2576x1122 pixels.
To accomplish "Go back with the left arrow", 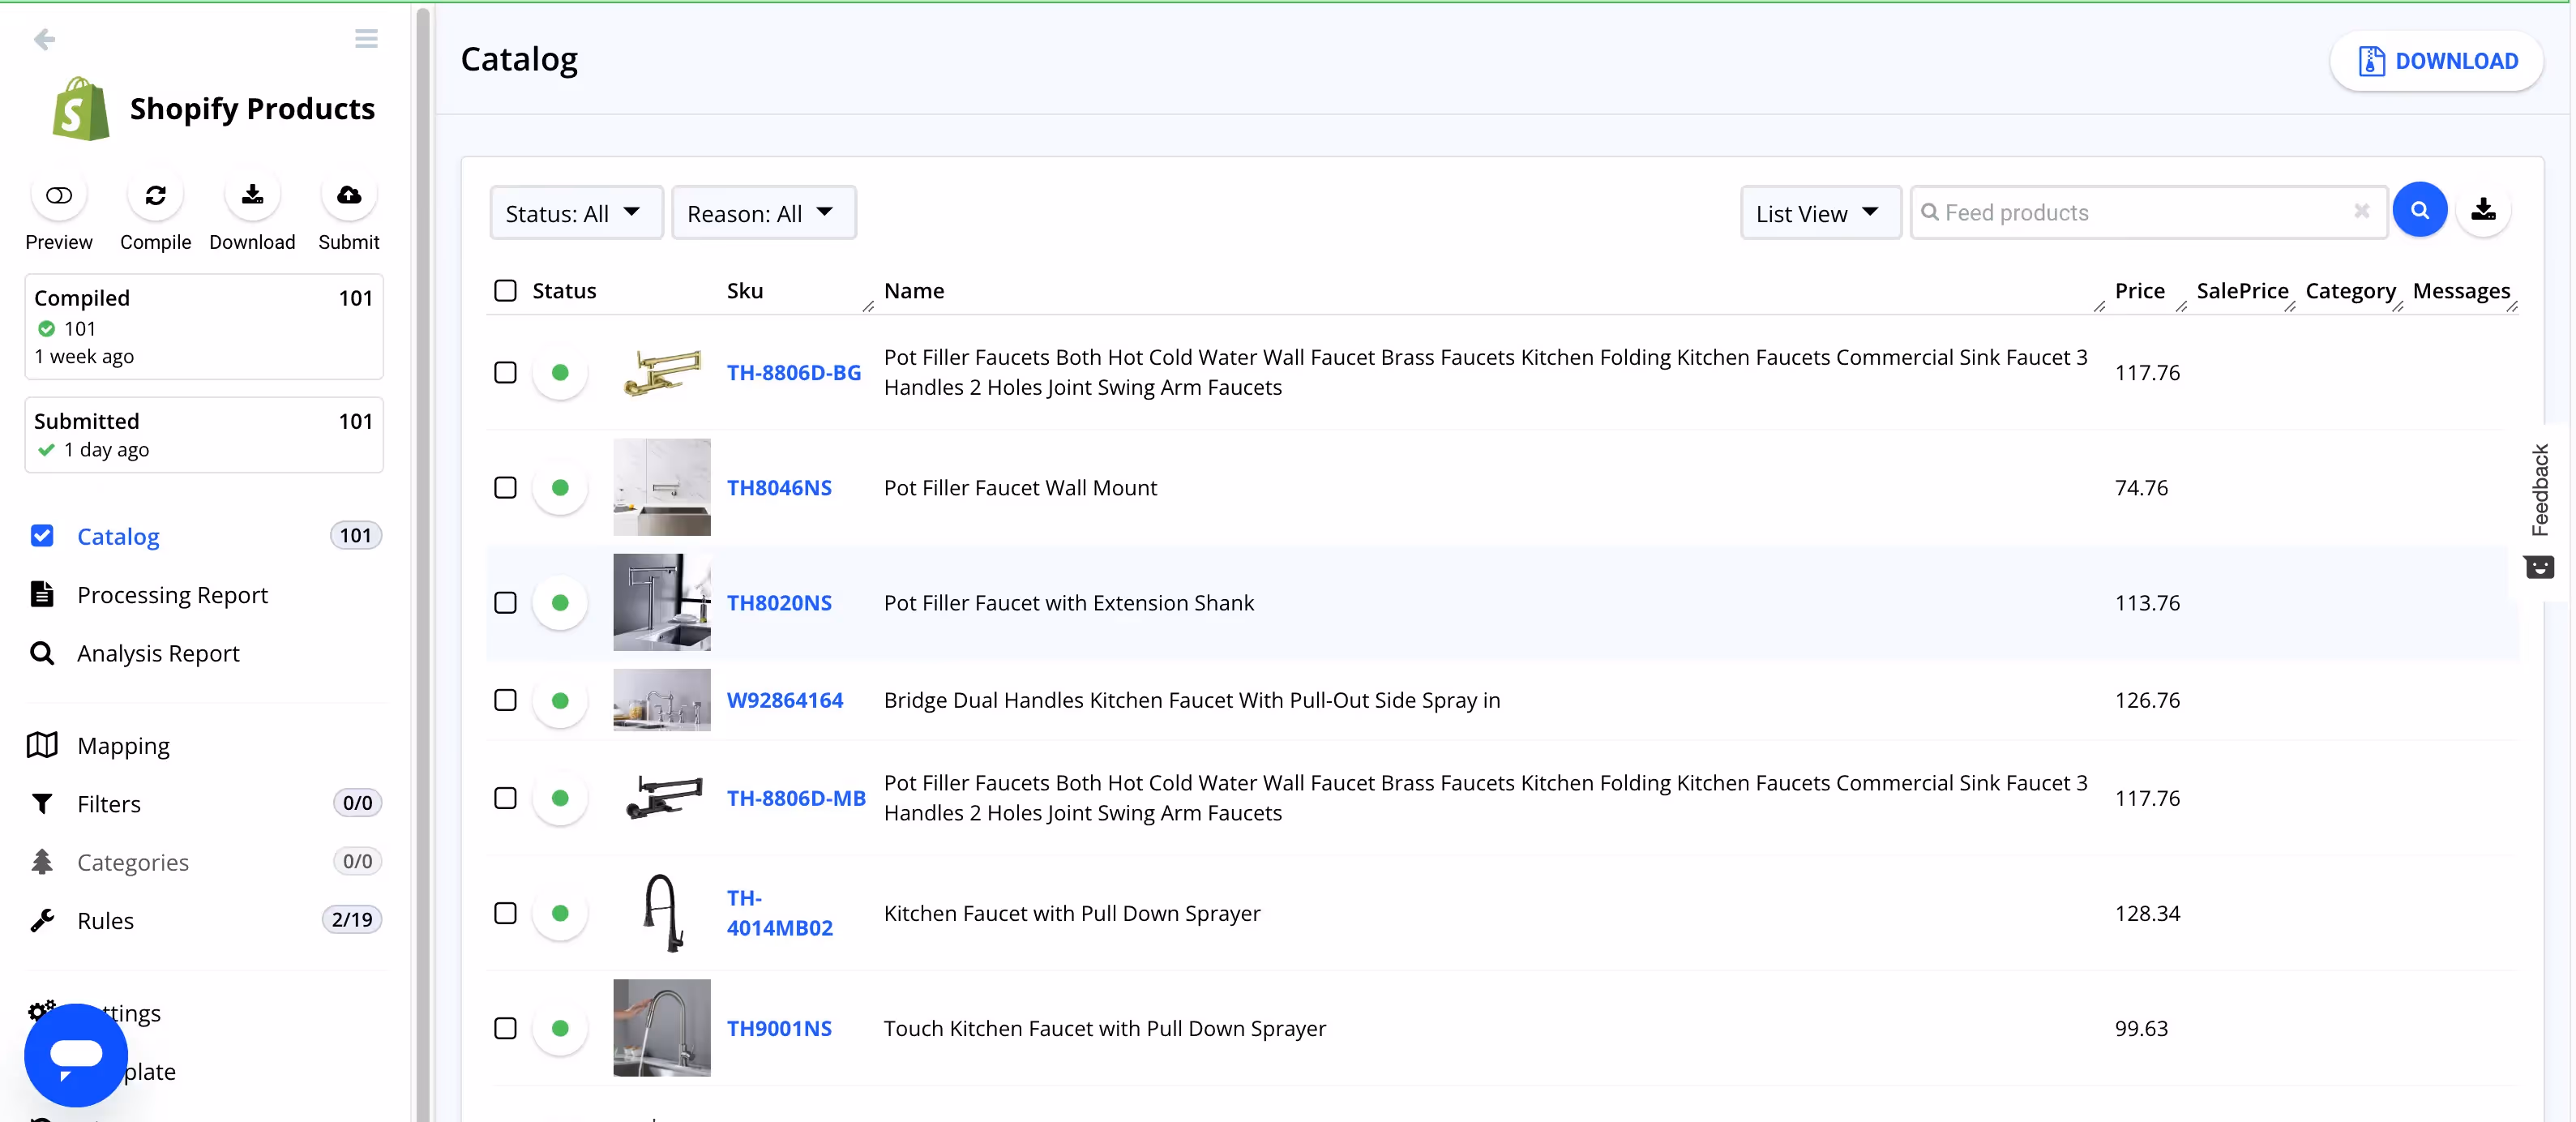I will click(44, 39).
